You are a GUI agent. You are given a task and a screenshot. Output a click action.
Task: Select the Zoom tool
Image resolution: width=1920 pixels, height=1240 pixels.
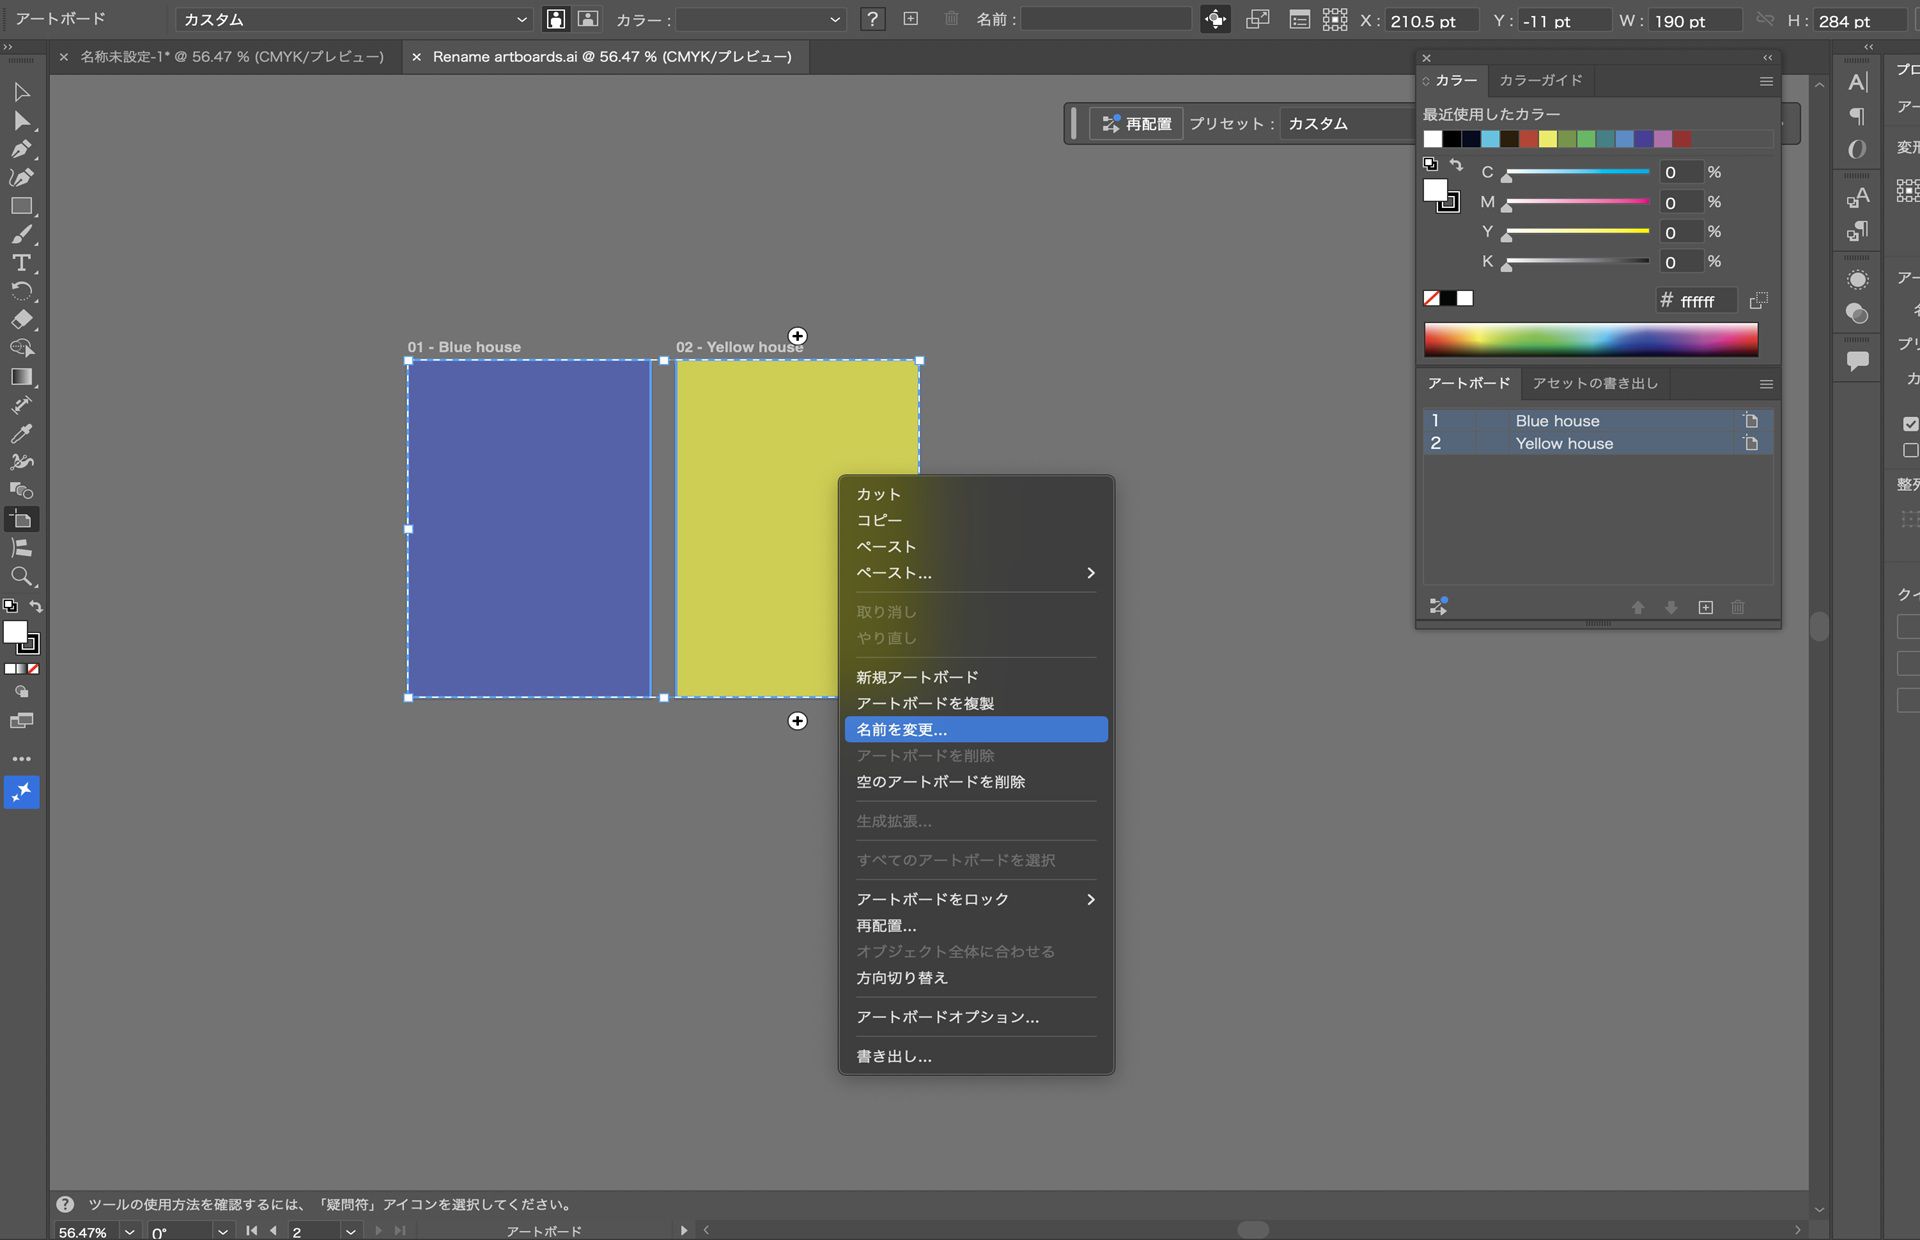(x=20, y=577)
